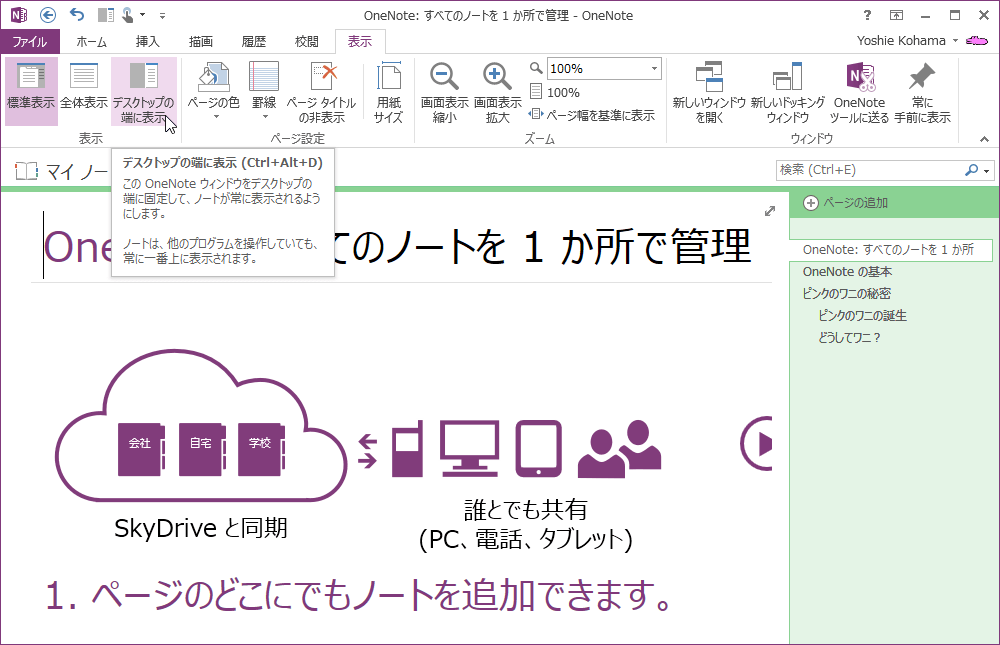Open ページの色 dropdown
Viewport: 1000px width, 645px height.
(214, 91)
